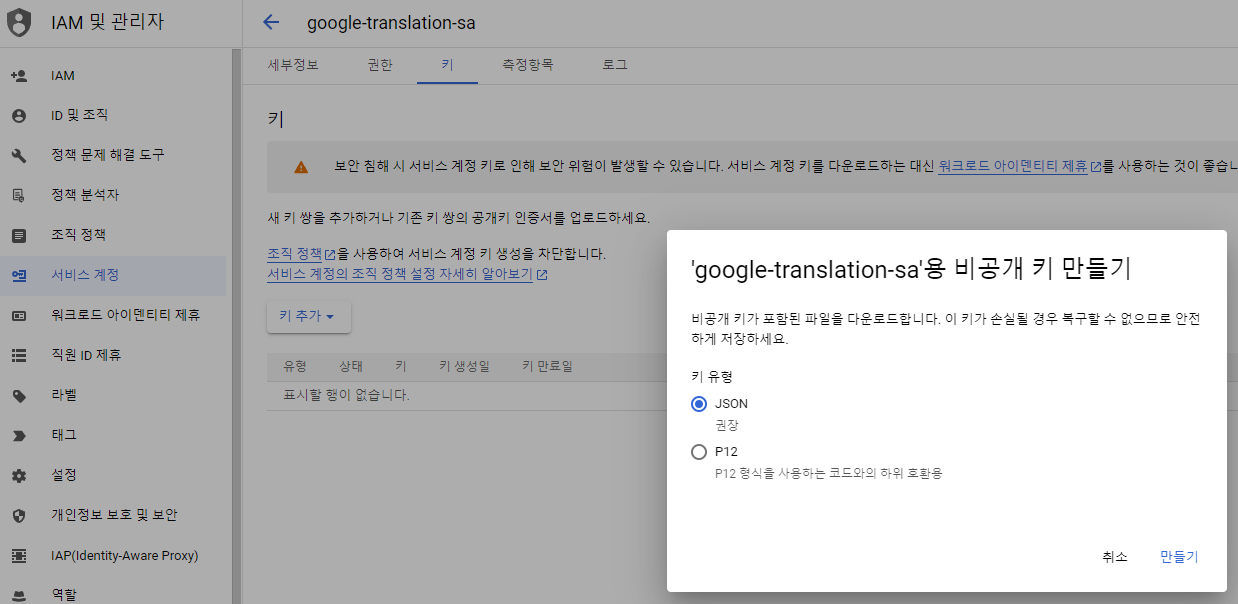Image resolution: width=1238 pixels, height=604 pixels.
Task: Click the 조직 정책 list icon
Action: click(18, 235)
